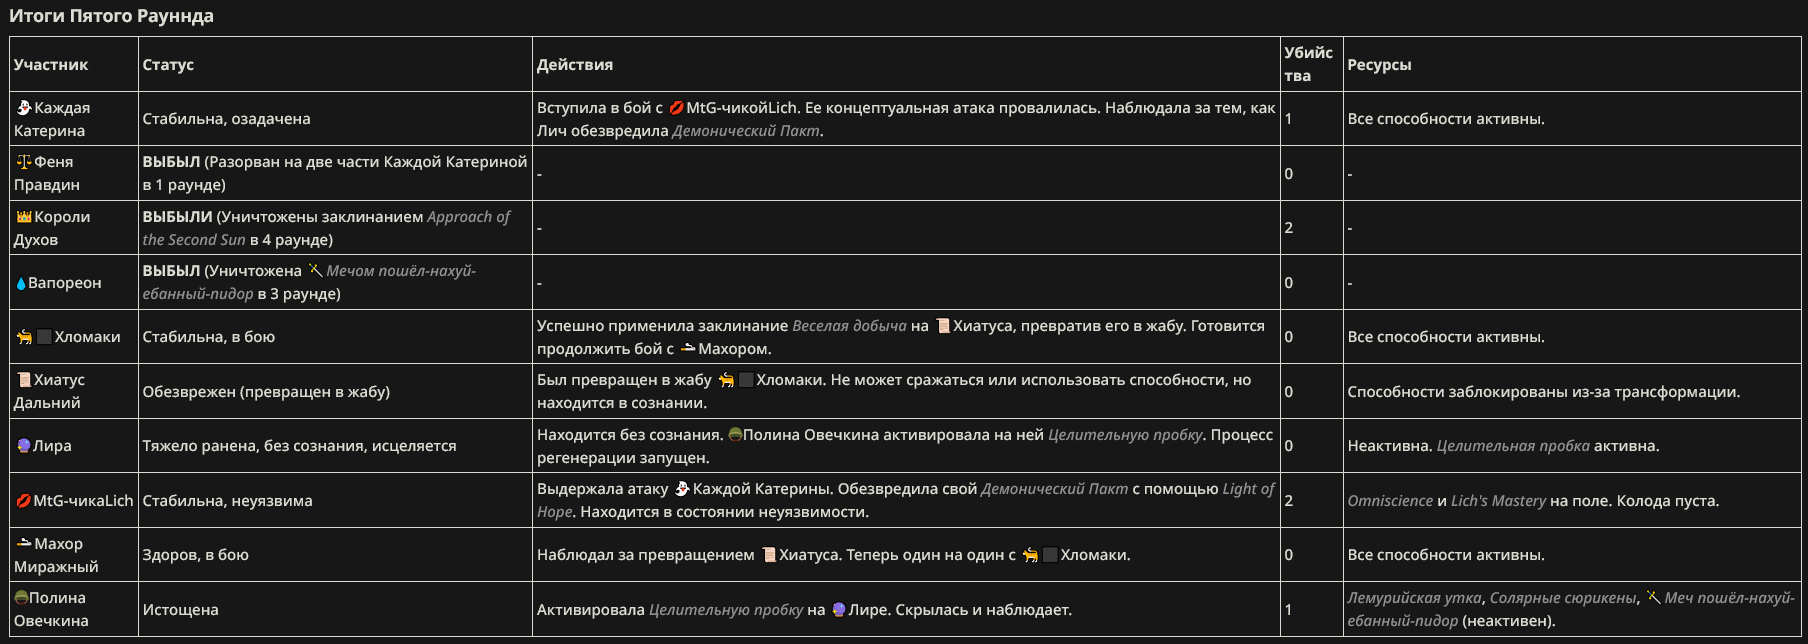The width and height of the screenshot is (1808, 644).
Task: Click the helmet emoji beside Полина Овечкина in Участник column
Action: pos(21,597)
